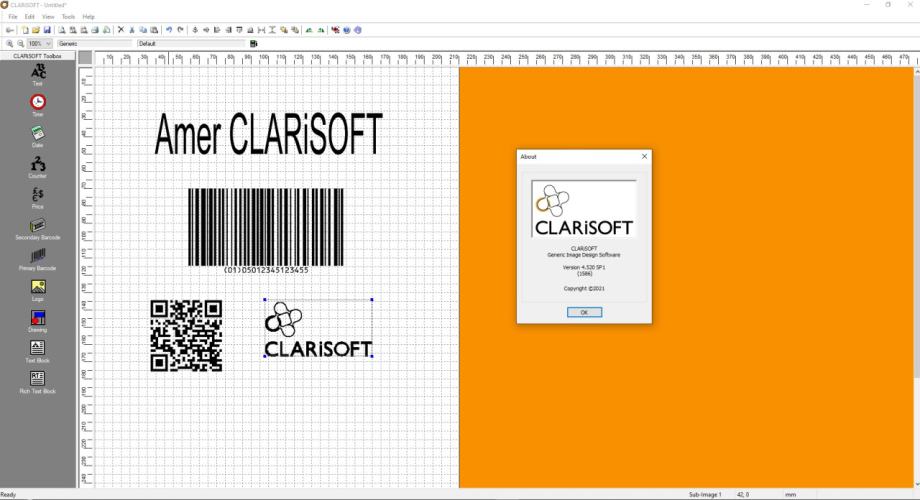Screen dimensions: 920x500
Task: Click the barcode number (01)05012345123455
Action: tap(266, 270)
